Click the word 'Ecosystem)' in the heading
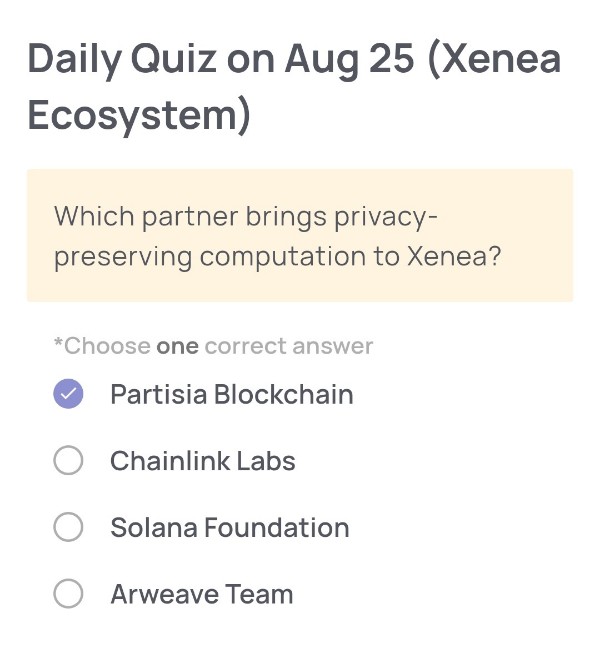This screenshot has height=664, width=600. point(139,115)
